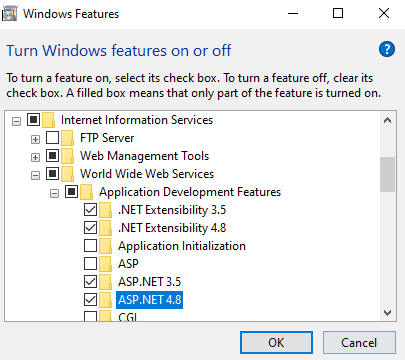Click the Application Development Features folder icon
Image resolution: width=405 pixels, height=360 pixels.
coord(87,192)
